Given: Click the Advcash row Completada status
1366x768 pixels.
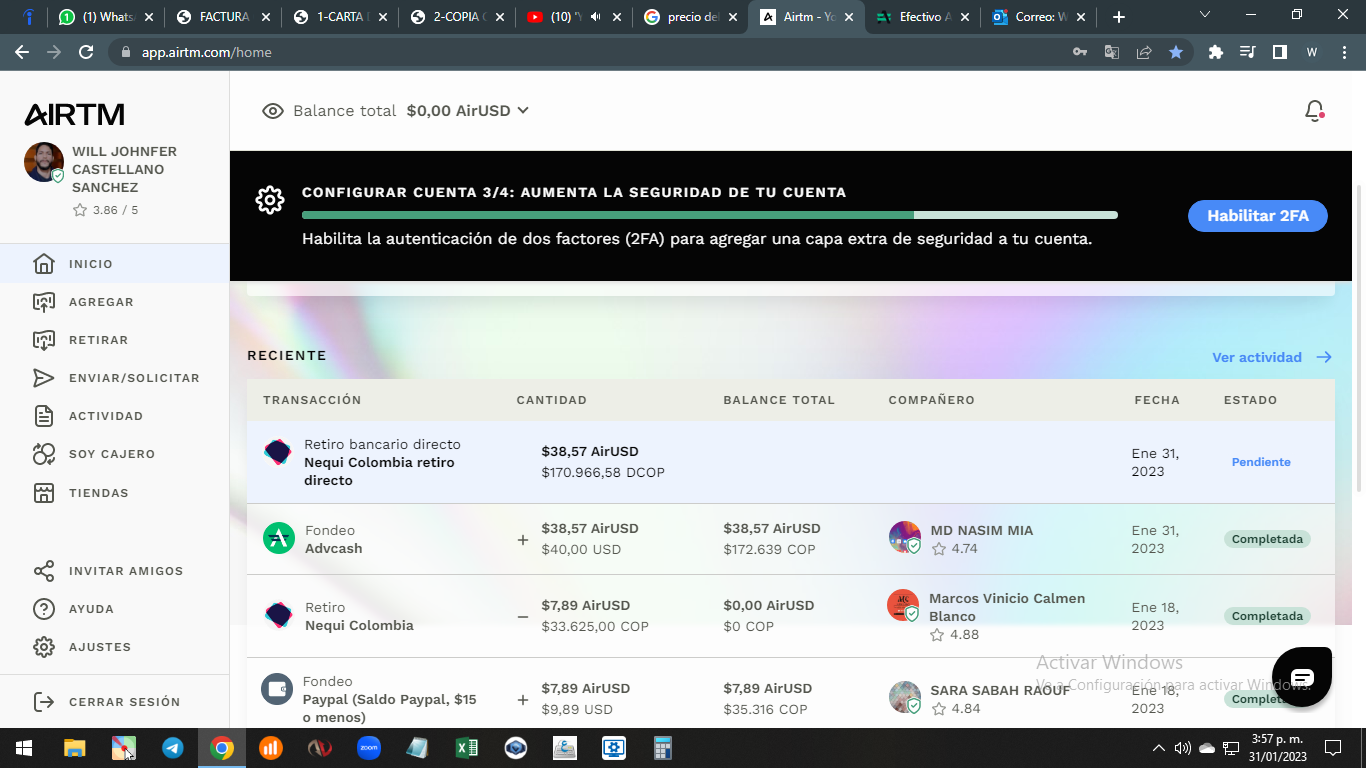Looking at the screenshot, I should [1267, 539].
